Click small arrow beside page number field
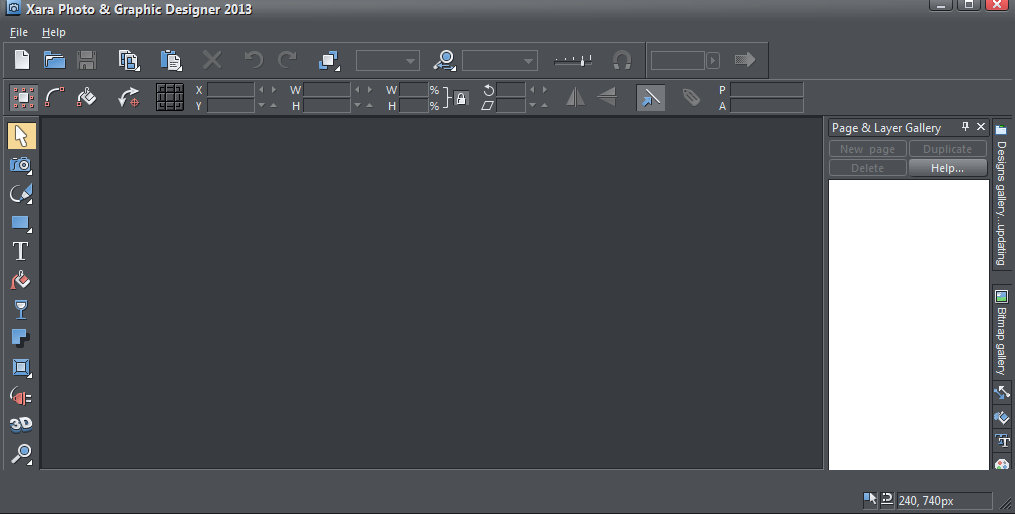The width and height of the screenshot is (1015, 514). pyautogui.click(x=713, y=61)
